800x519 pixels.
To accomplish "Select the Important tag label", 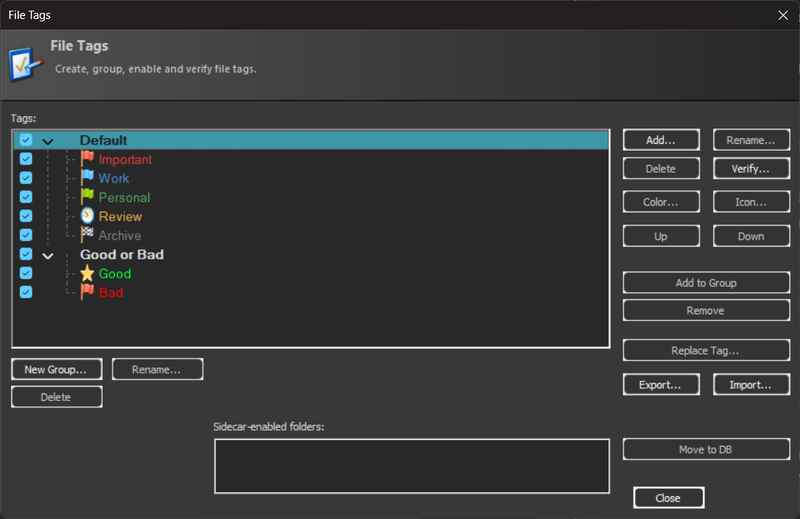I will [125, 160].
